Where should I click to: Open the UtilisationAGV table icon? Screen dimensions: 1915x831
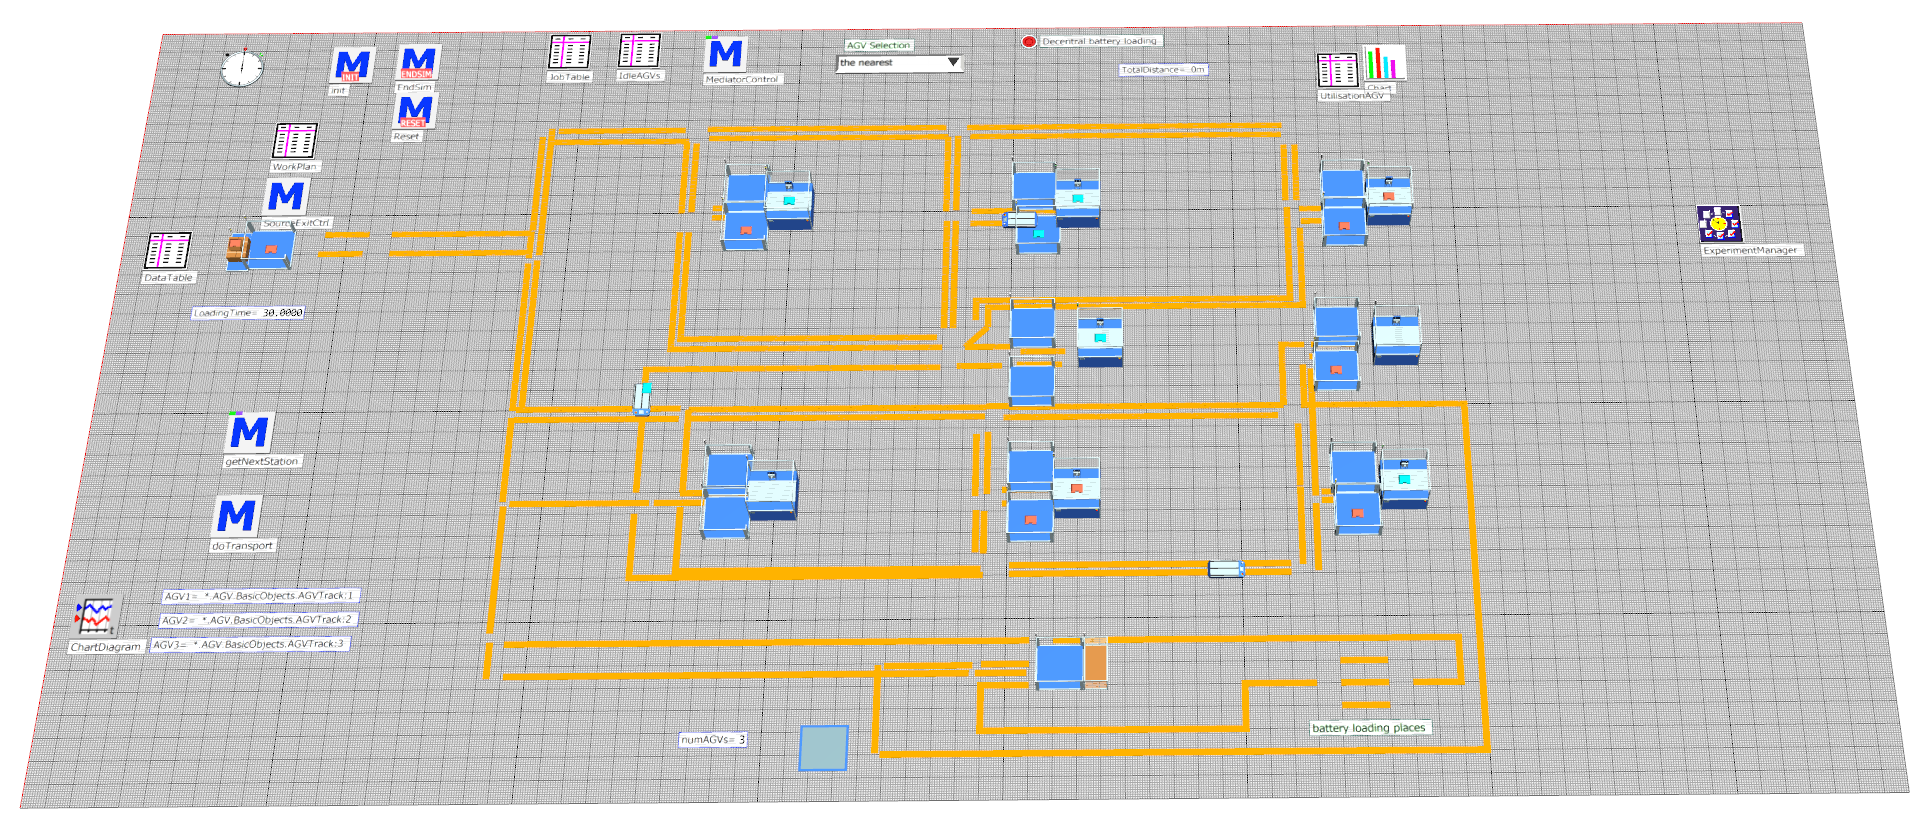[x=1337, y=70]
